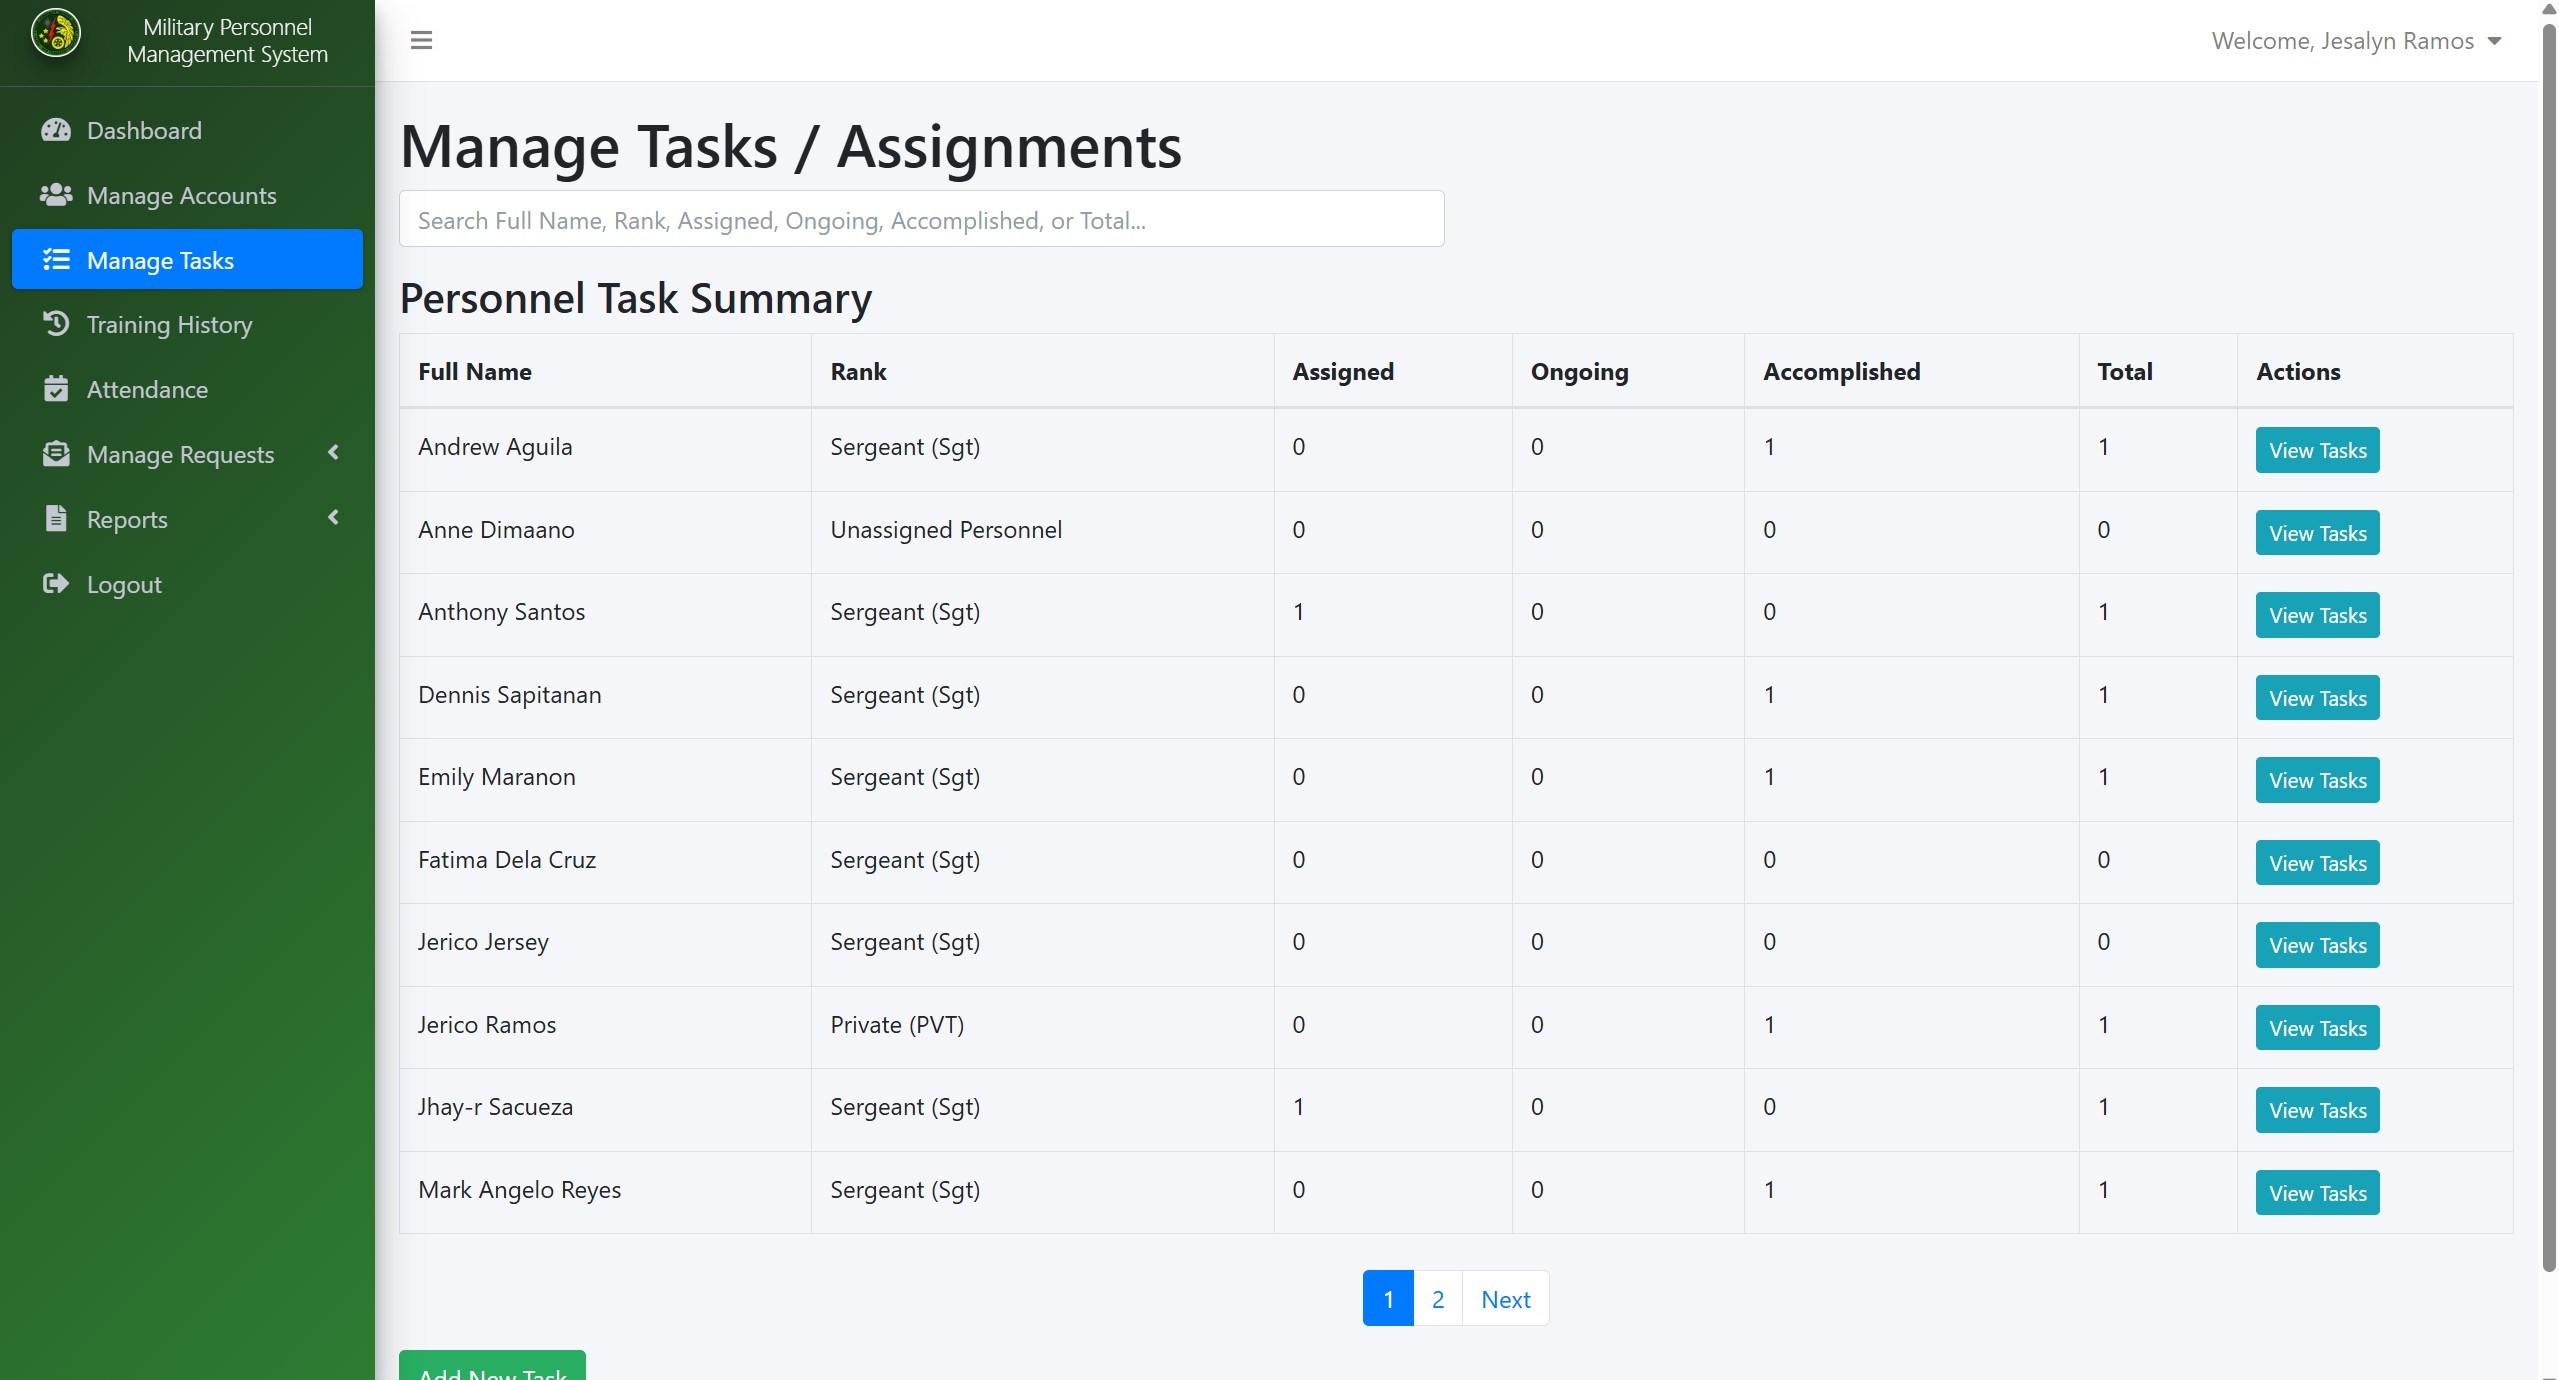Click the Reports document icon

point(56,519)
